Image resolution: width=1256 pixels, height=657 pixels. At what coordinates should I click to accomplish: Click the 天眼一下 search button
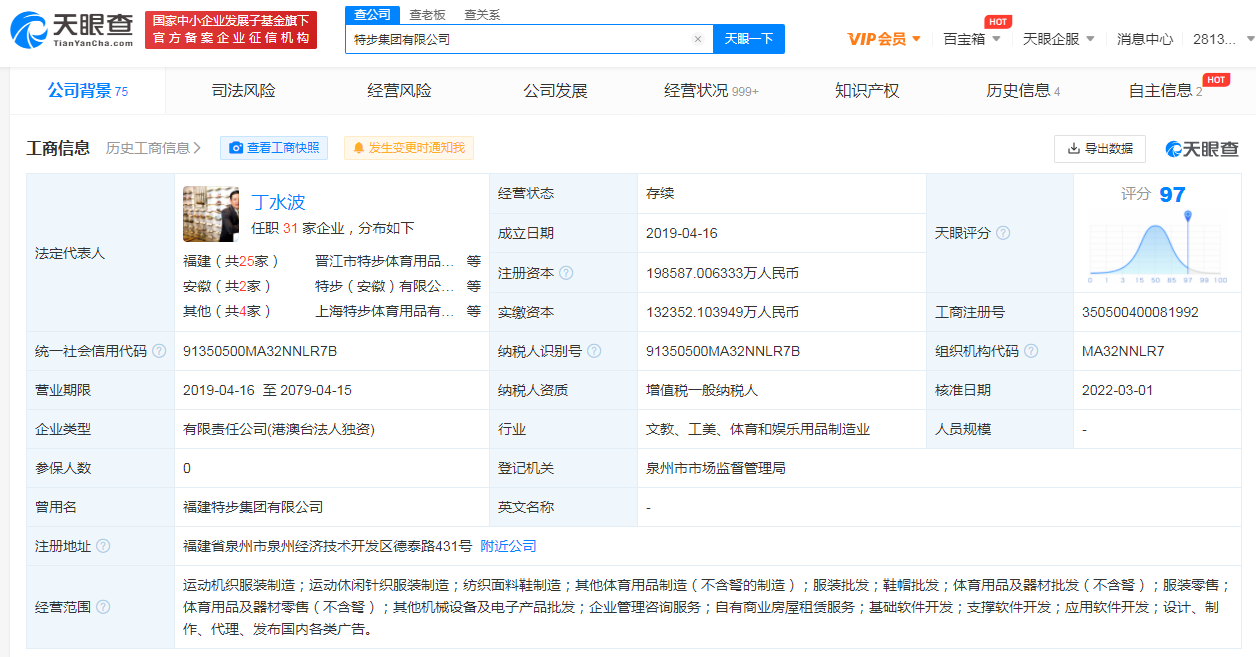coord(748,38)
